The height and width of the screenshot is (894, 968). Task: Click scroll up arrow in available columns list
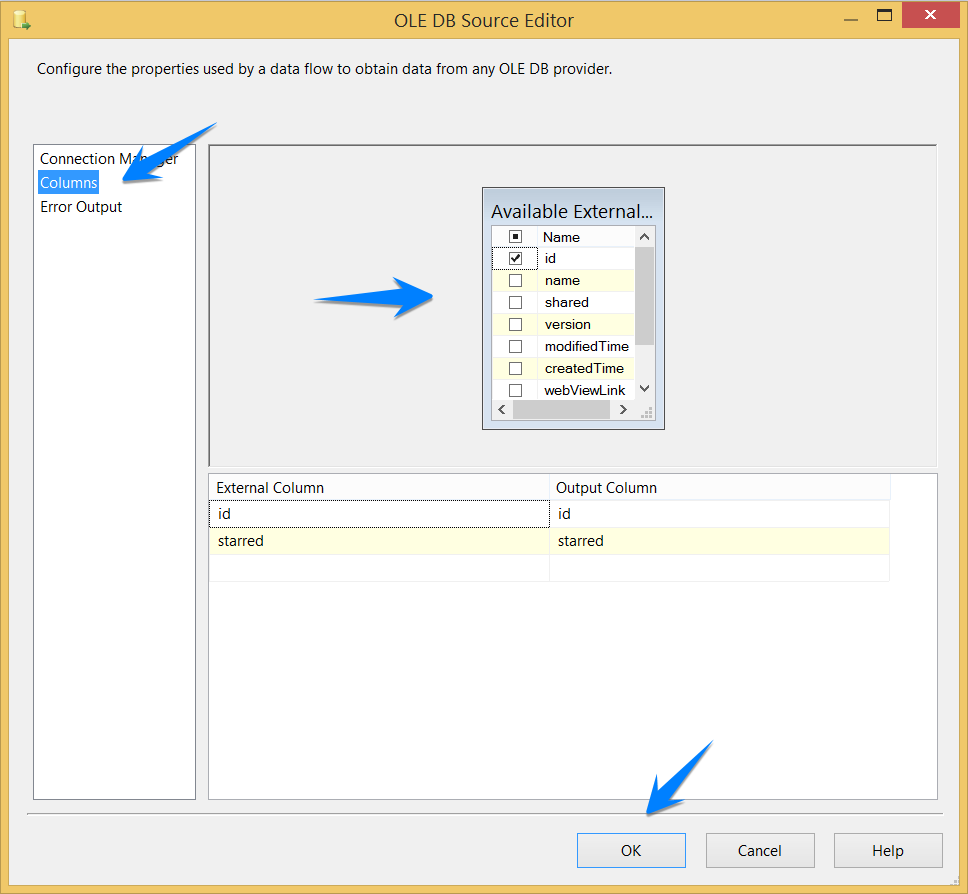coord(645,237)
